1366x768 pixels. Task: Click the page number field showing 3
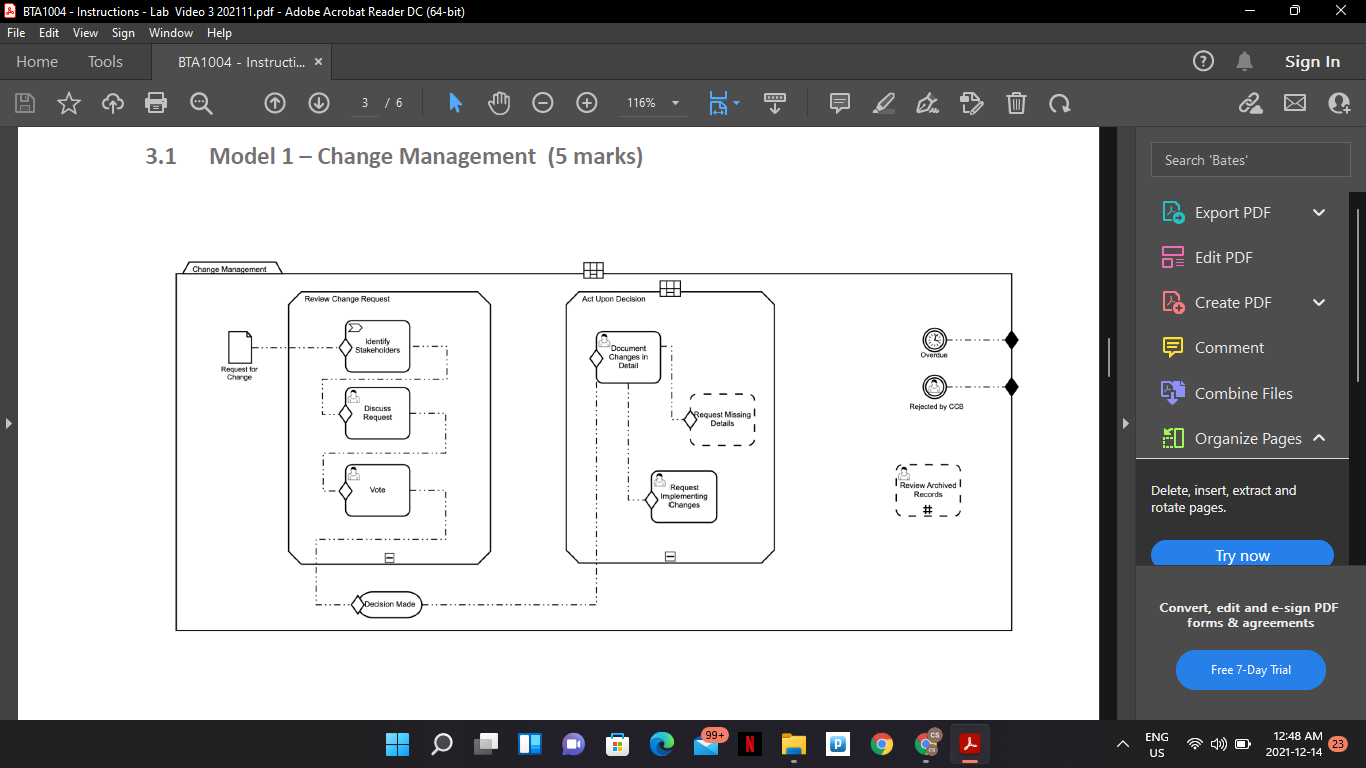pos(365,103)
